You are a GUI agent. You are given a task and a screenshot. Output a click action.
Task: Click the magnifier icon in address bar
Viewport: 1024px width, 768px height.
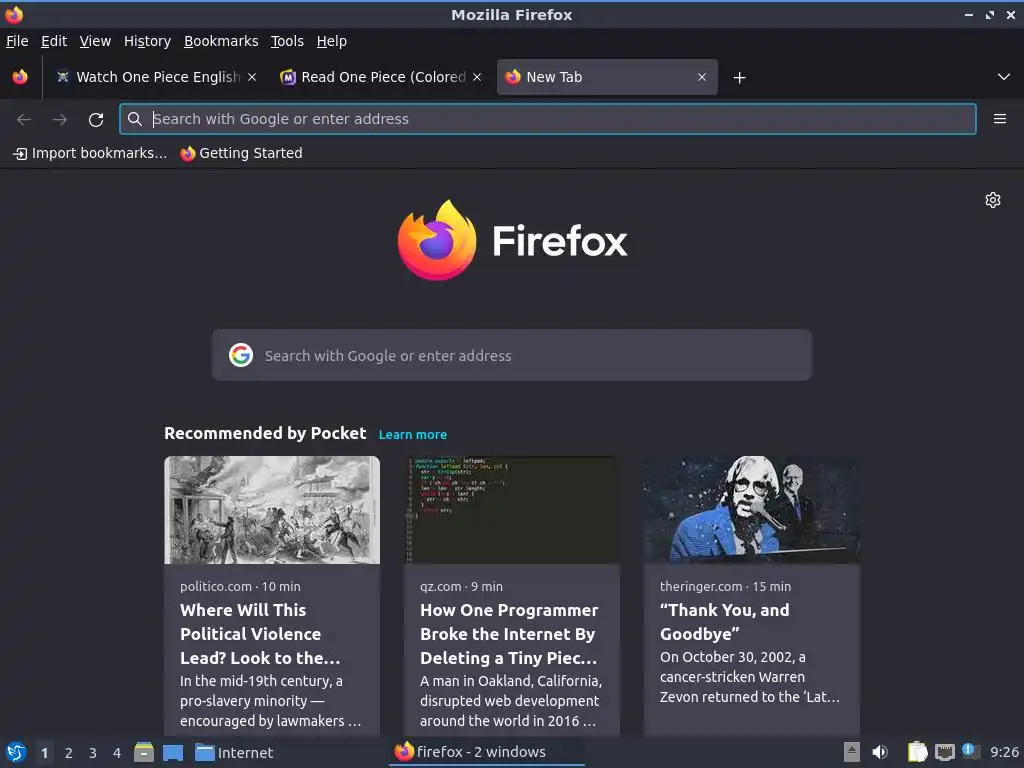[135, 119]
